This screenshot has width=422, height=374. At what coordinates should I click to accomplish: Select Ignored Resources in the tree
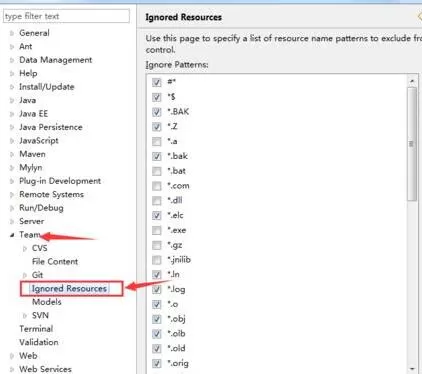pos(69,288)
